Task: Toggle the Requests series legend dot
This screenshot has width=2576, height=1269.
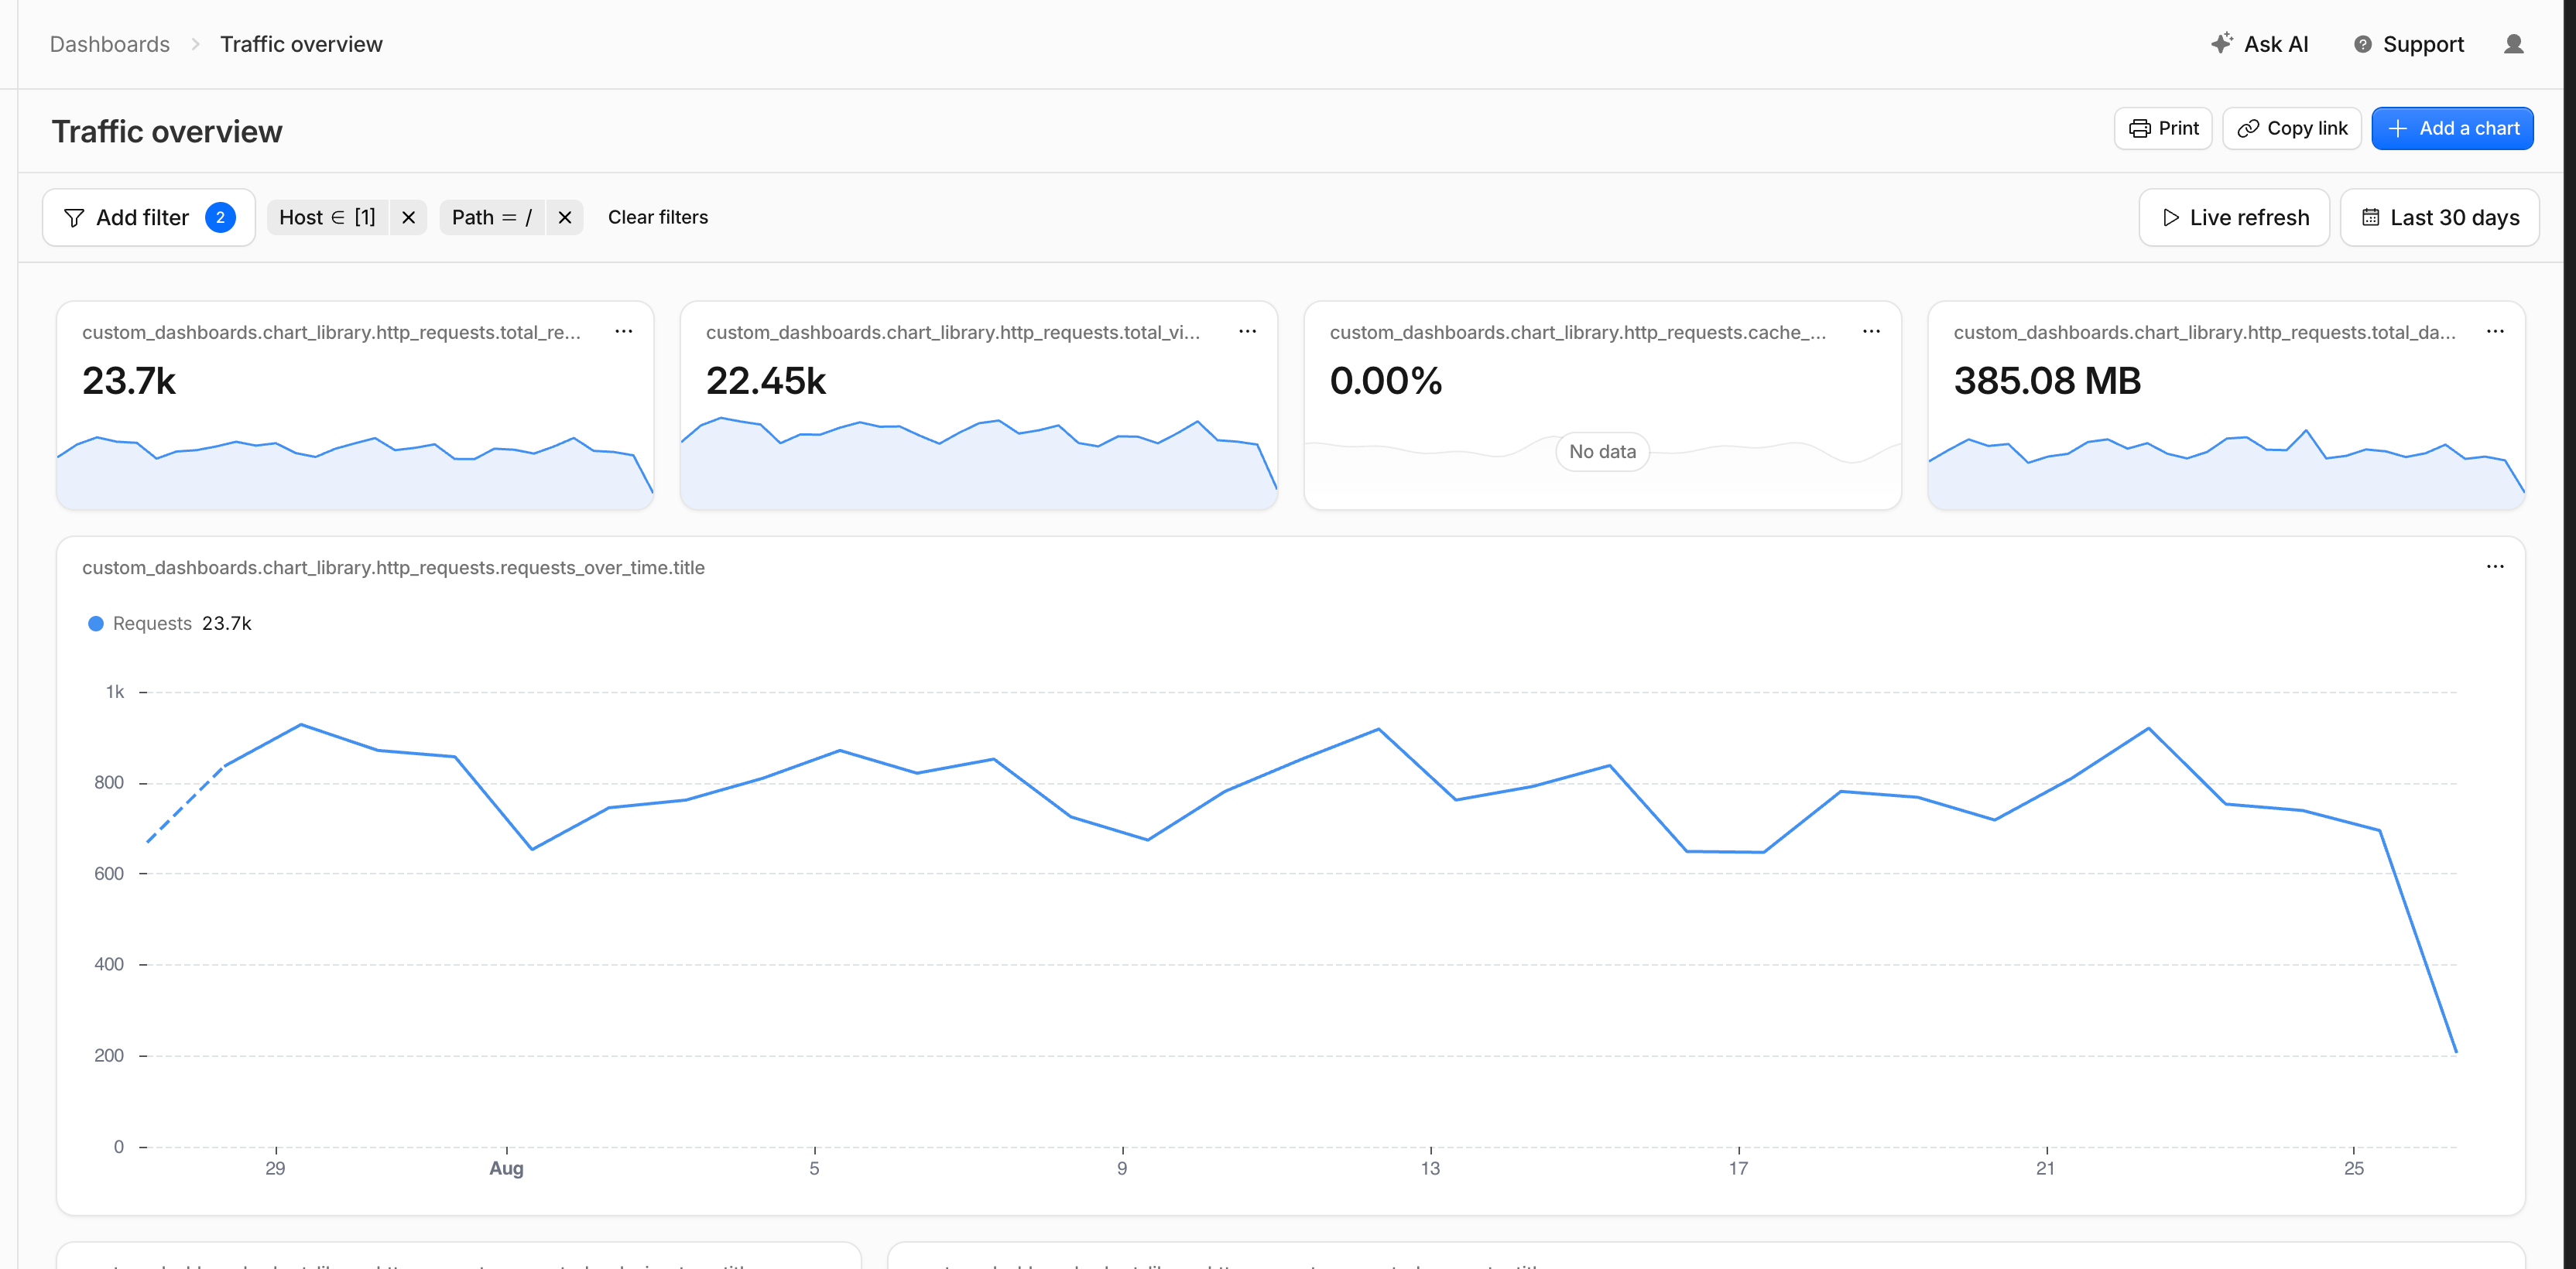Action: coord(96,623)
